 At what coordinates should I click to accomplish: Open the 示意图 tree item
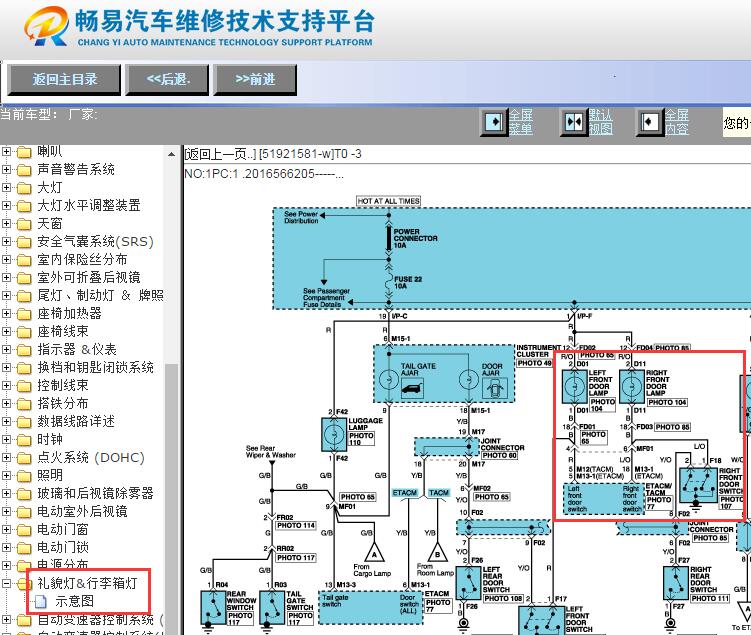click(x=74, y=601)
